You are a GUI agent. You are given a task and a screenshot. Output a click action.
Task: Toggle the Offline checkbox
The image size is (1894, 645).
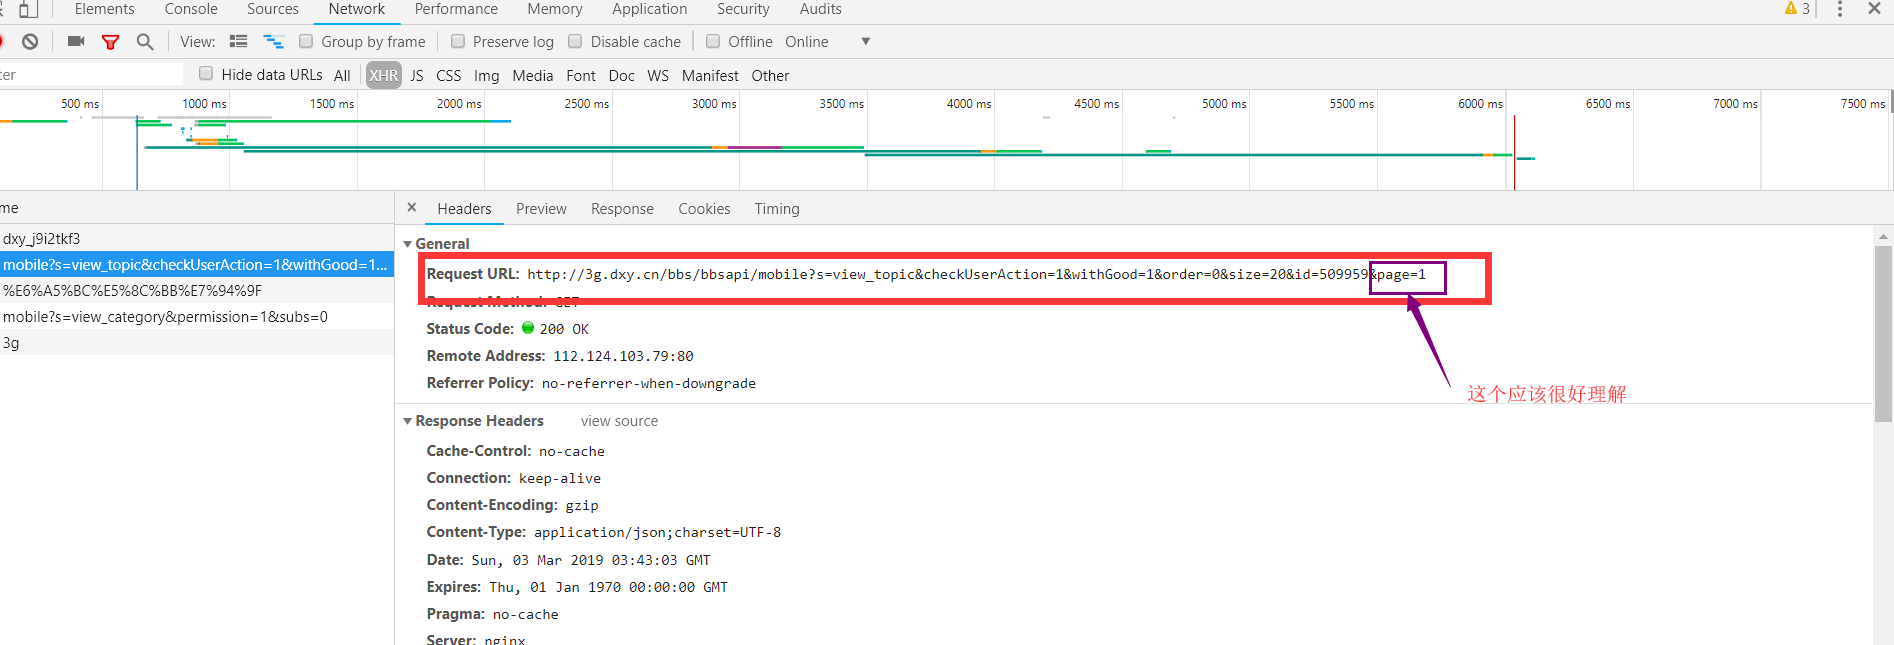pyautogui.click(x=713, y=41)
